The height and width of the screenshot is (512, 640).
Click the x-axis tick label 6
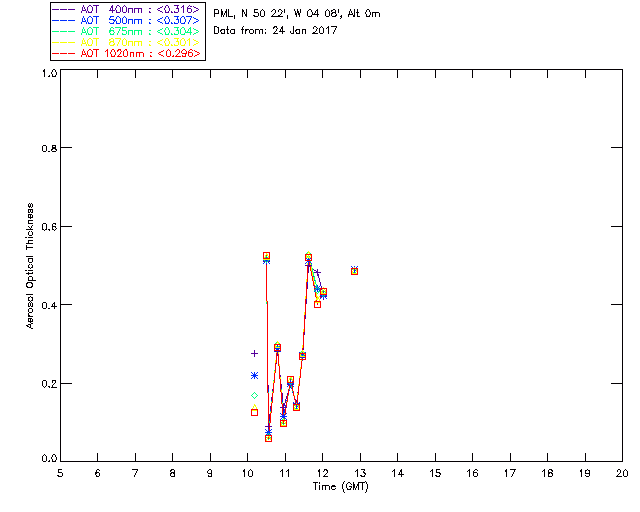click(98, 473)
